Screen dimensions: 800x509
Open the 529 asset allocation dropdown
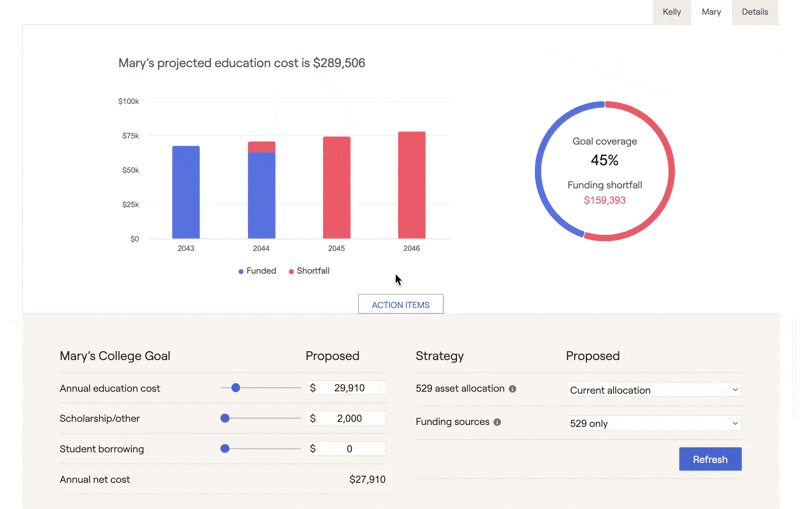(x=653, y=390)
